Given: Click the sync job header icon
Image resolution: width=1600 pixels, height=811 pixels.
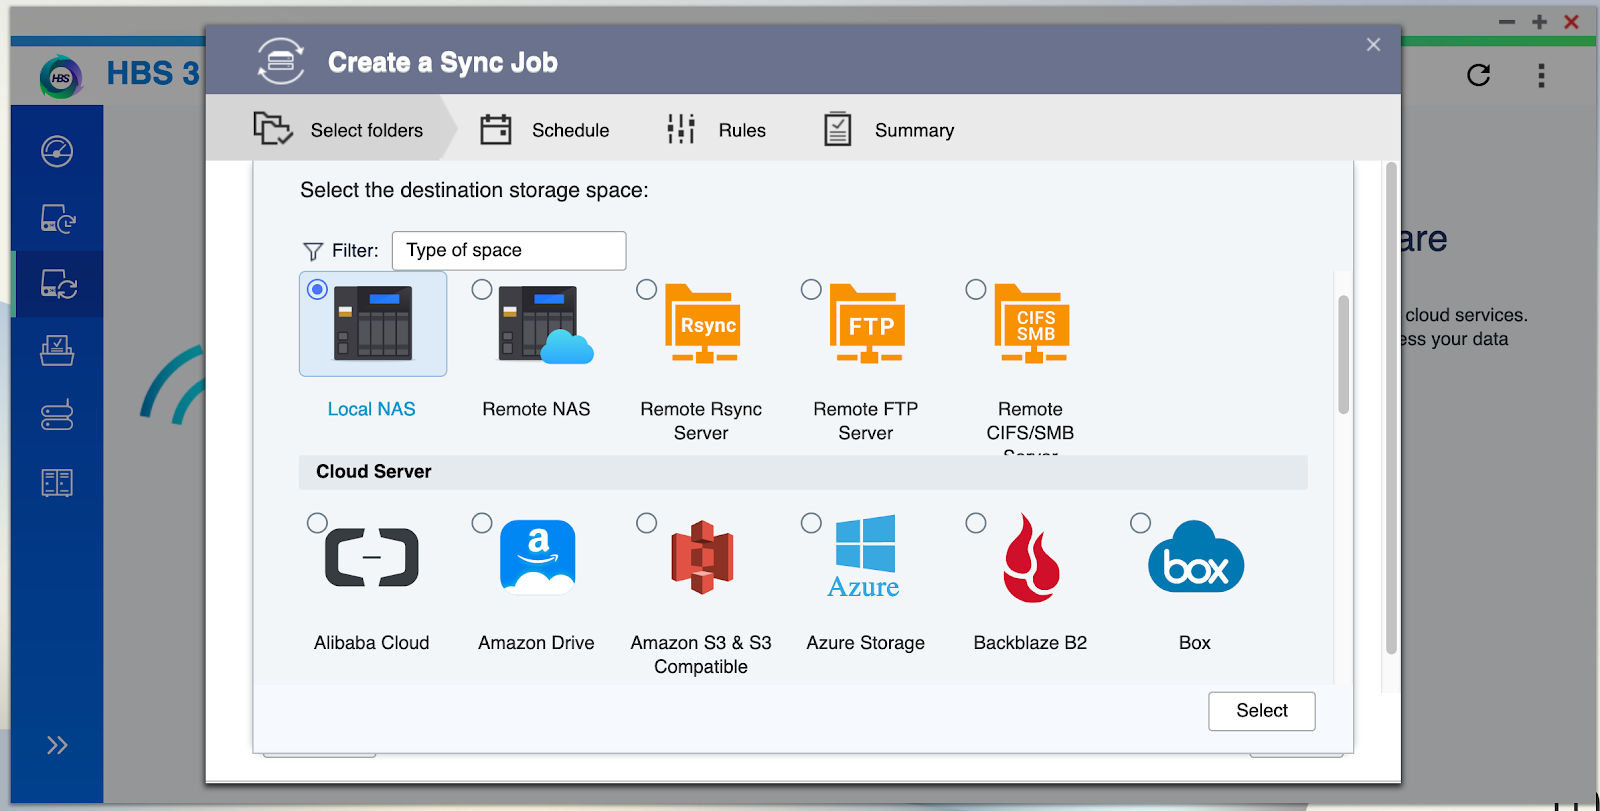Looking at the screenshot, I should point(281,61).
